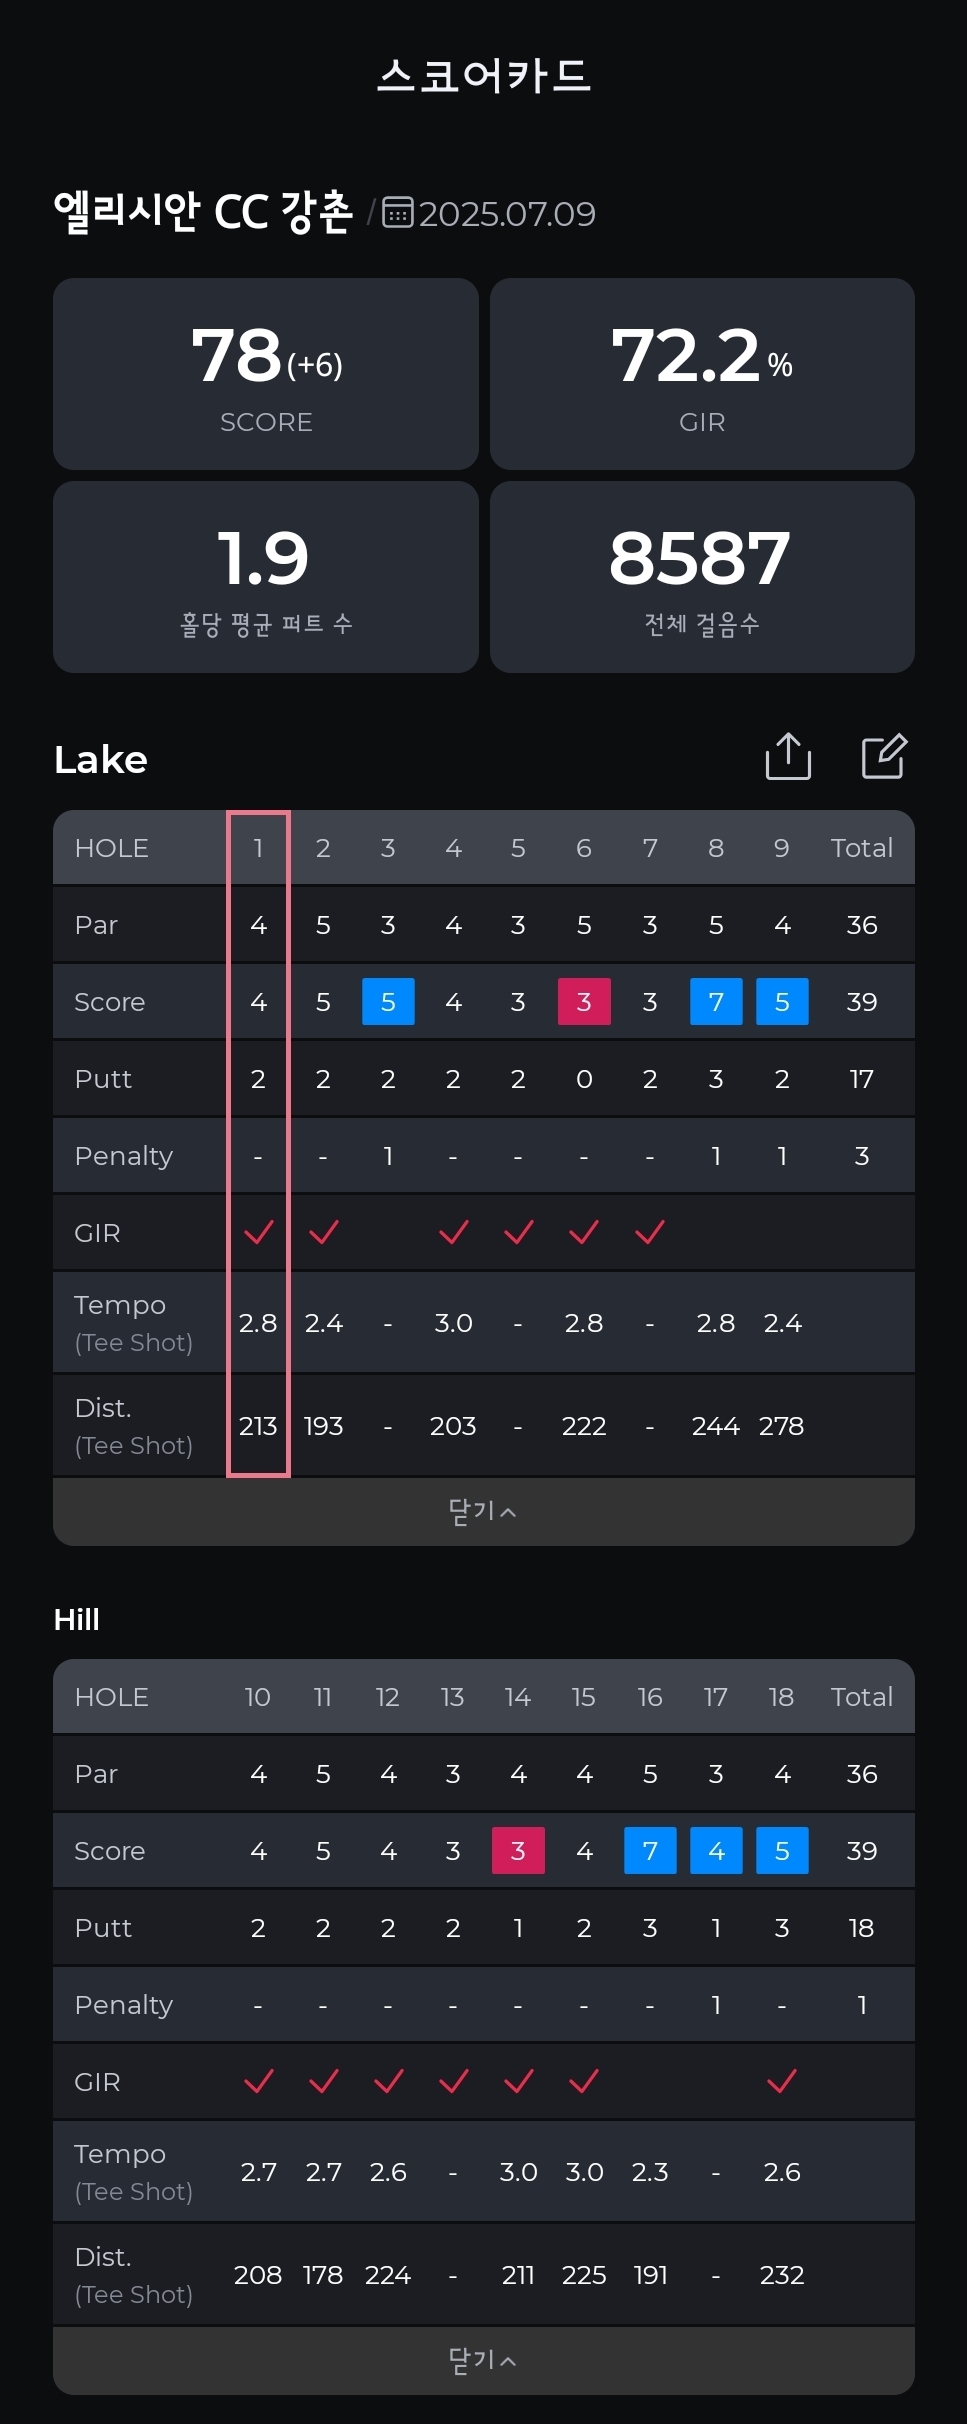Tap the GIR checkmark for hole 18

(782, 2081)
